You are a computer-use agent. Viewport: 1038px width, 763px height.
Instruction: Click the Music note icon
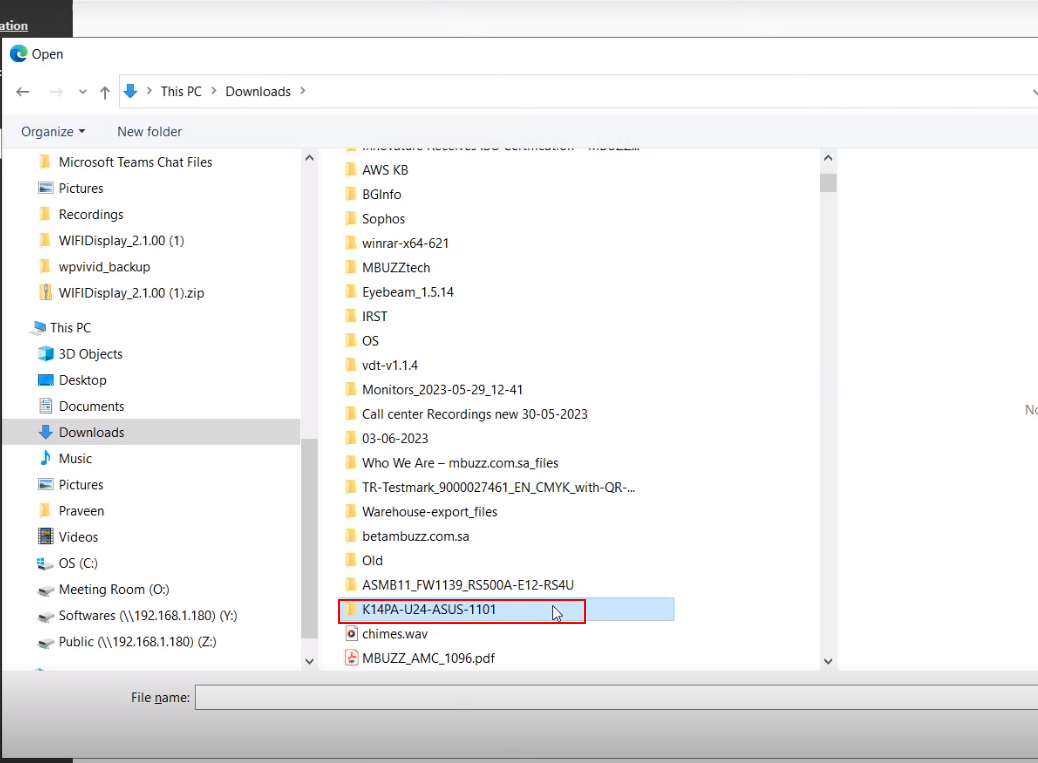click(46, 458)
